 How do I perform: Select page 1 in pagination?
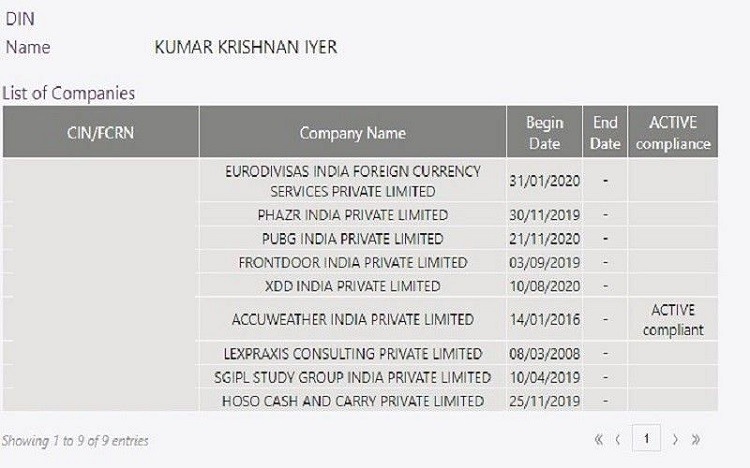pos(647,438)
